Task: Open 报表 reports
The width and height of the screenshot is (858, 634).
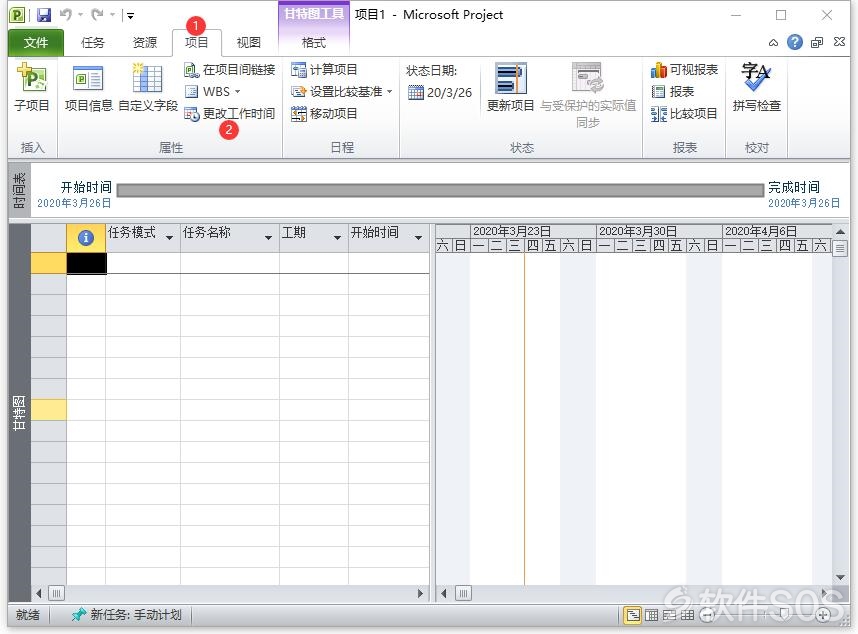Action: click(673, 91)
